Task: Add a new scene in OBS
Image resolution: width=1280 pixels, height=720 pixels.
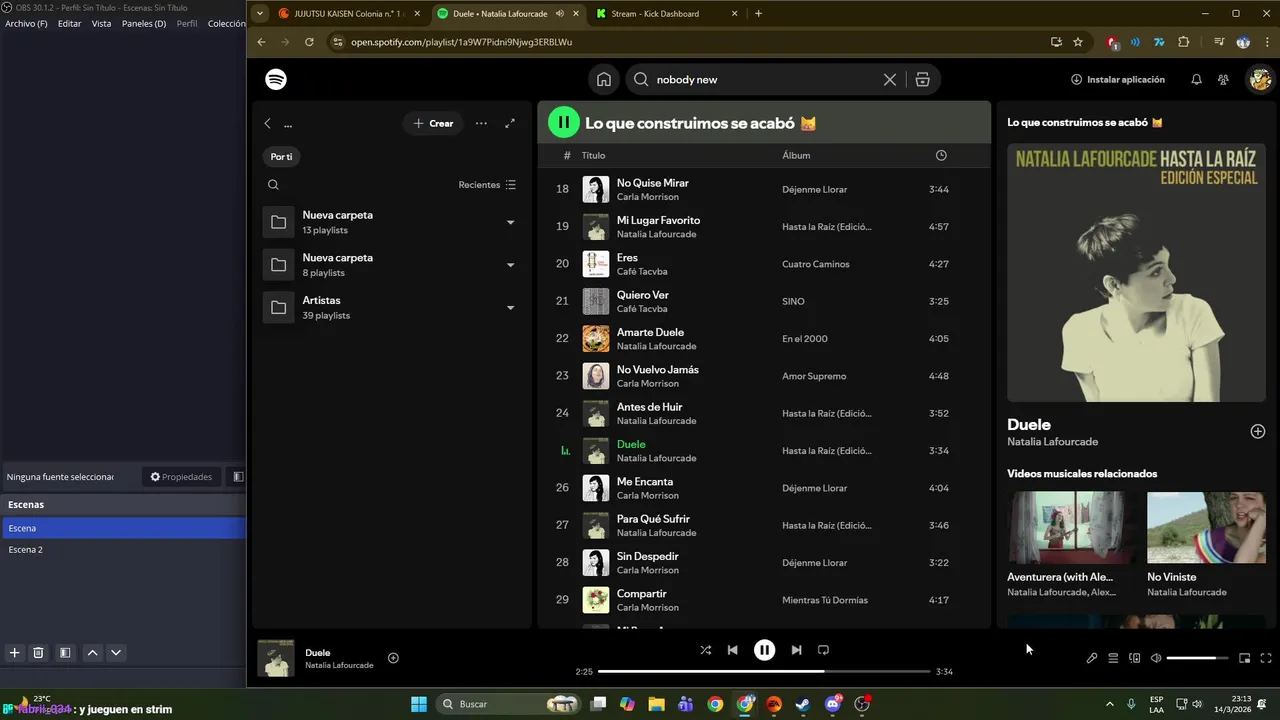Action: (14, 653)
